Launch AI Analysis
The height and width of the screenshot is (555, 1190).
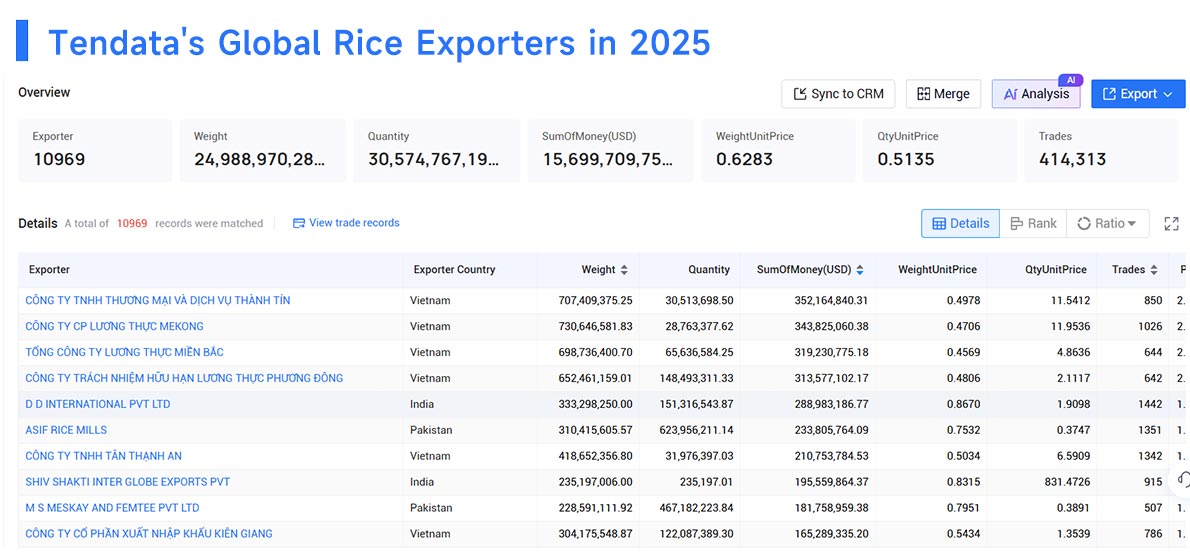click(1036, 94)
